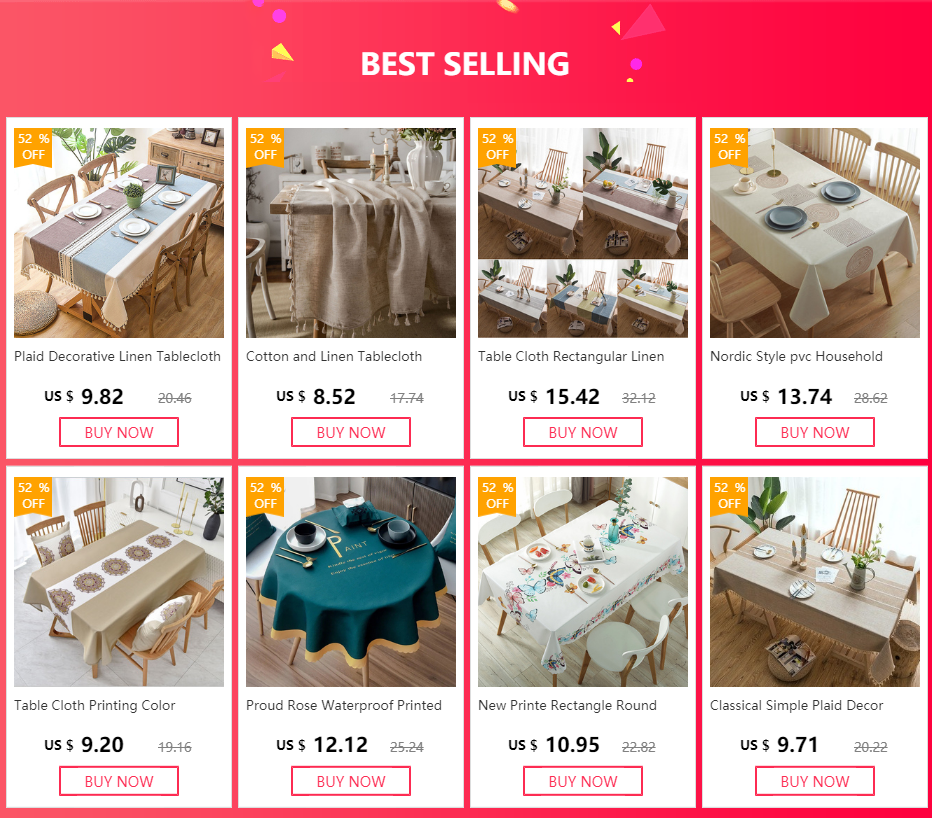The image size is (932, 818).
Task: Open the butterfly print tablecloth image
Action: [582, 582]
